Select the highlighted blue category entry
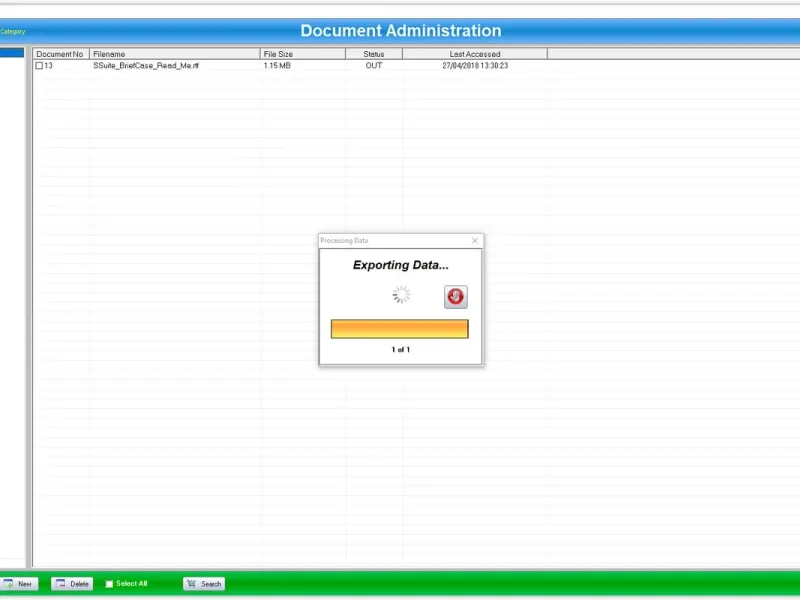Screen dimensions: 800x600 (12, 53)
